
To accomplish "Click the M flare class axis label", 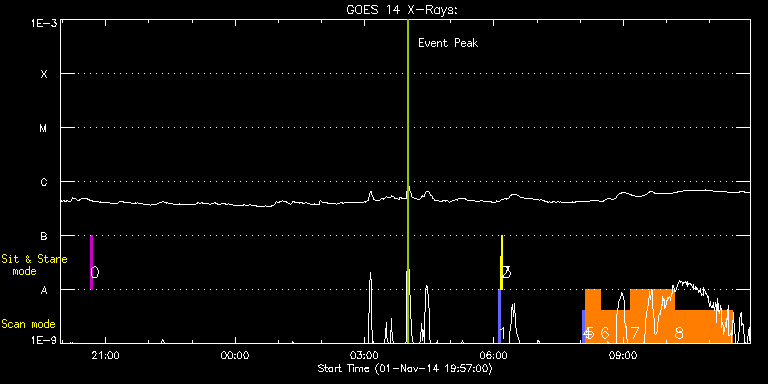I will (44, 128).
